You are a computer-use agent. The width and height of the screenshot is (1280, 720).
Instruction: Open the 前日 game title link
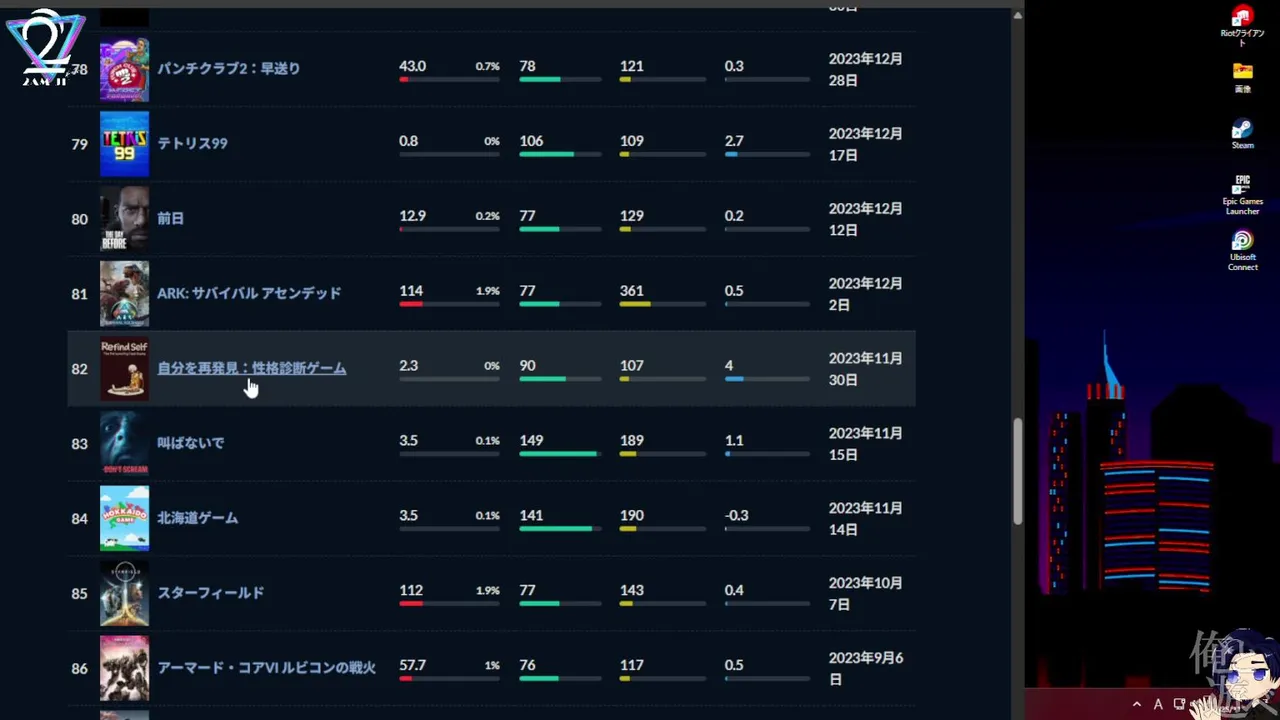(x=170, y=218)
